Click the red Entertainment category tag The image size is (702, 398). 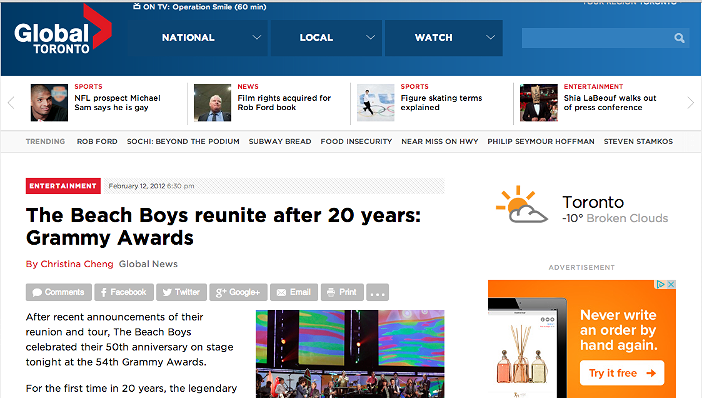point(63,186)
